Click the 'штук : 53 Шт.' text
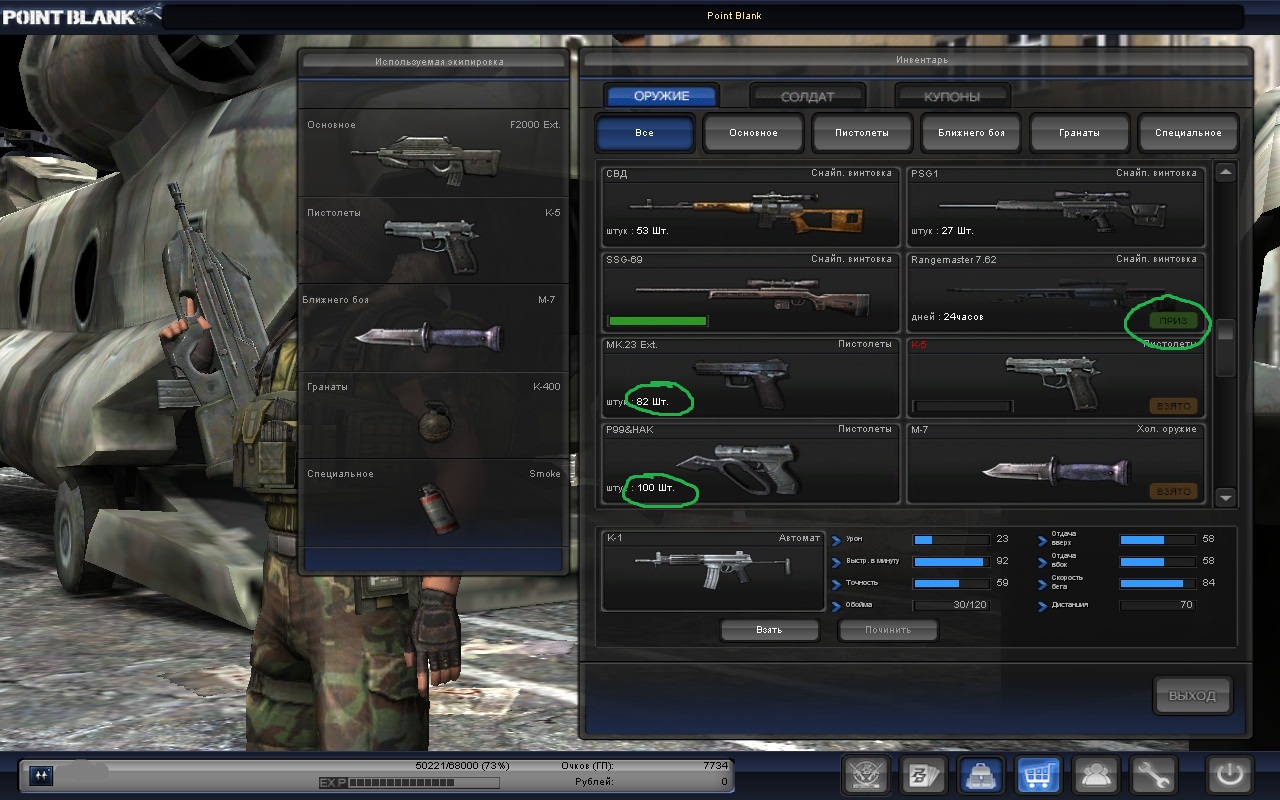This screenshot has width=1280, height=800. point(637,231)
